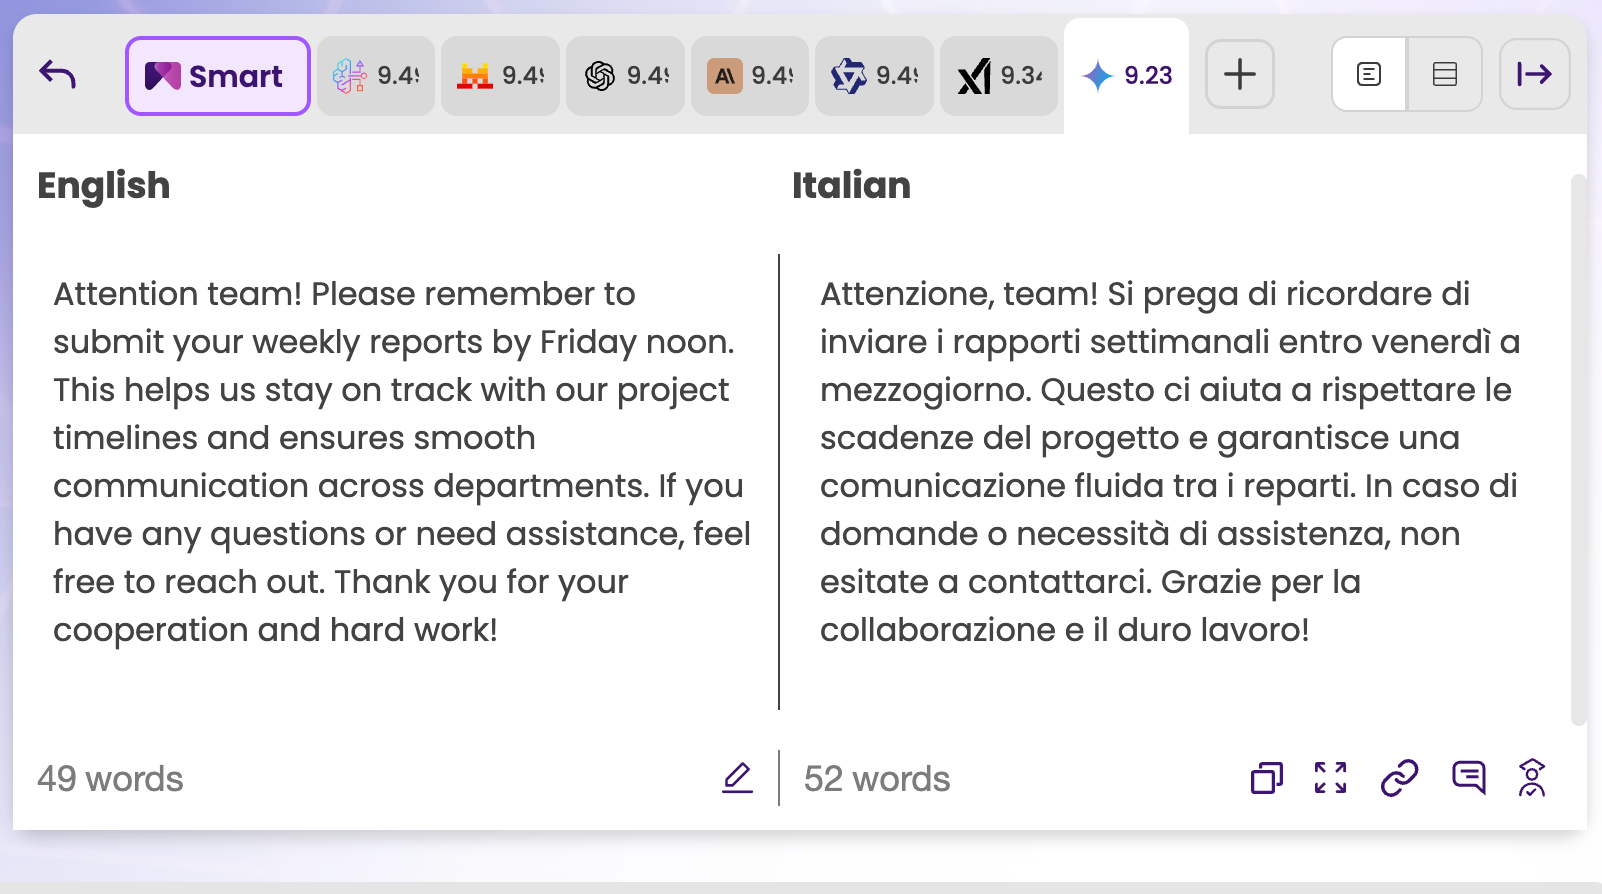Screen dimensions: 1602x894
Task: Edit the English source text
Action: click(x=737, y=778)
